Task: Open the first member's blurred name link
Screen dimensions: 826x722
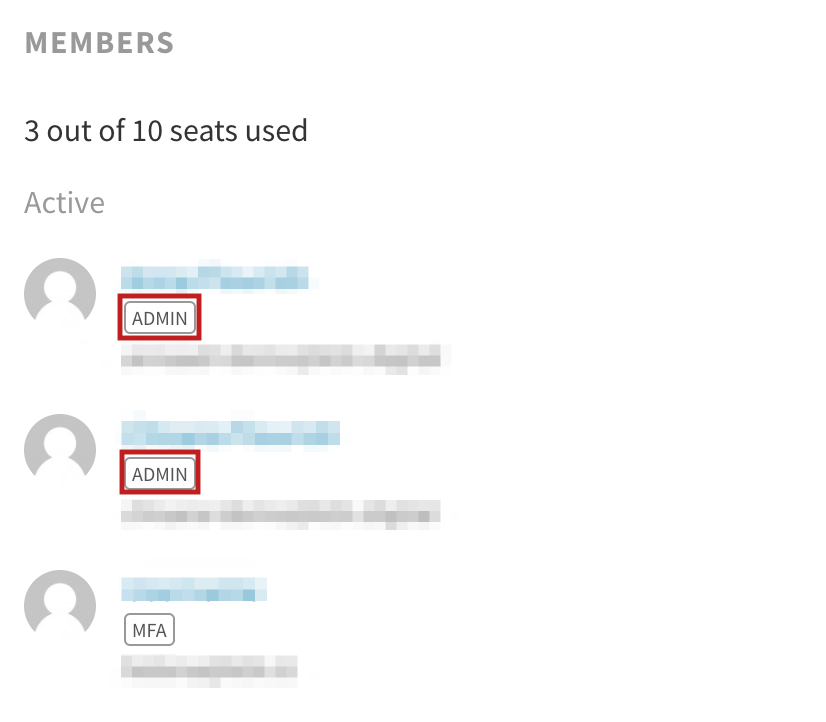Action: pos(215,278)
